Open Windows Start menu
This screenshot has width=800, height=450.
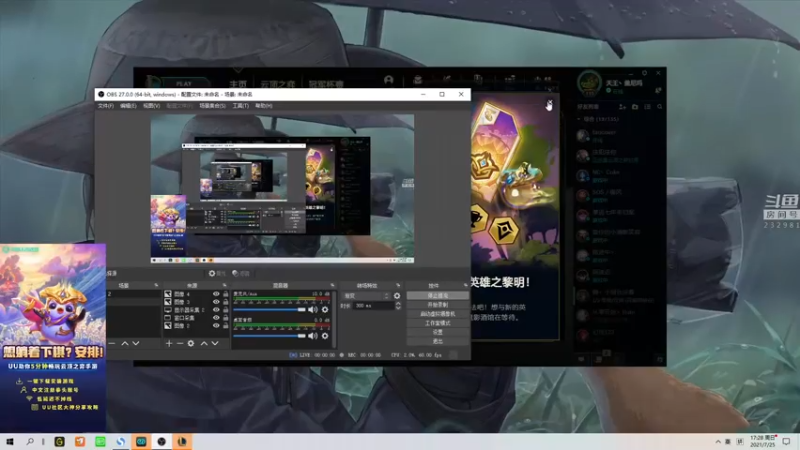click(10, 441)
